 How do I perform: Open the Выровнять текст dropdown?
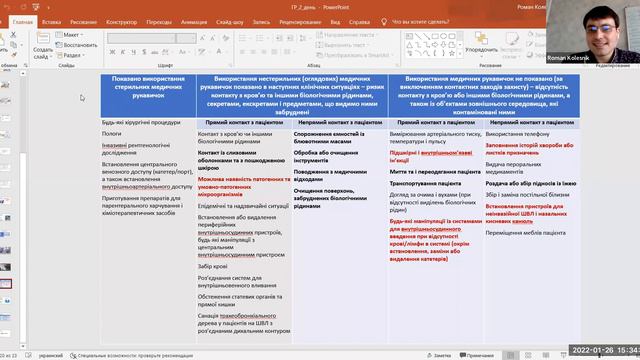coord(342,45)
